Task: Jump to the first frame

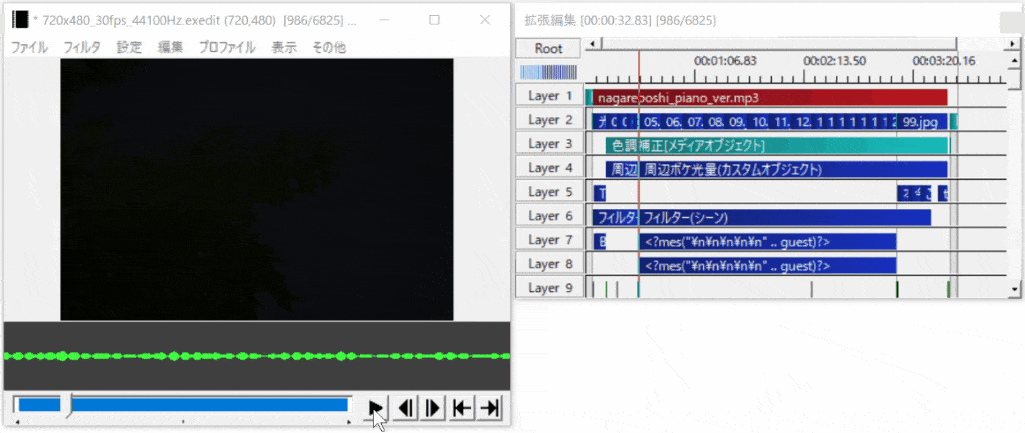Action: (462, 407)
